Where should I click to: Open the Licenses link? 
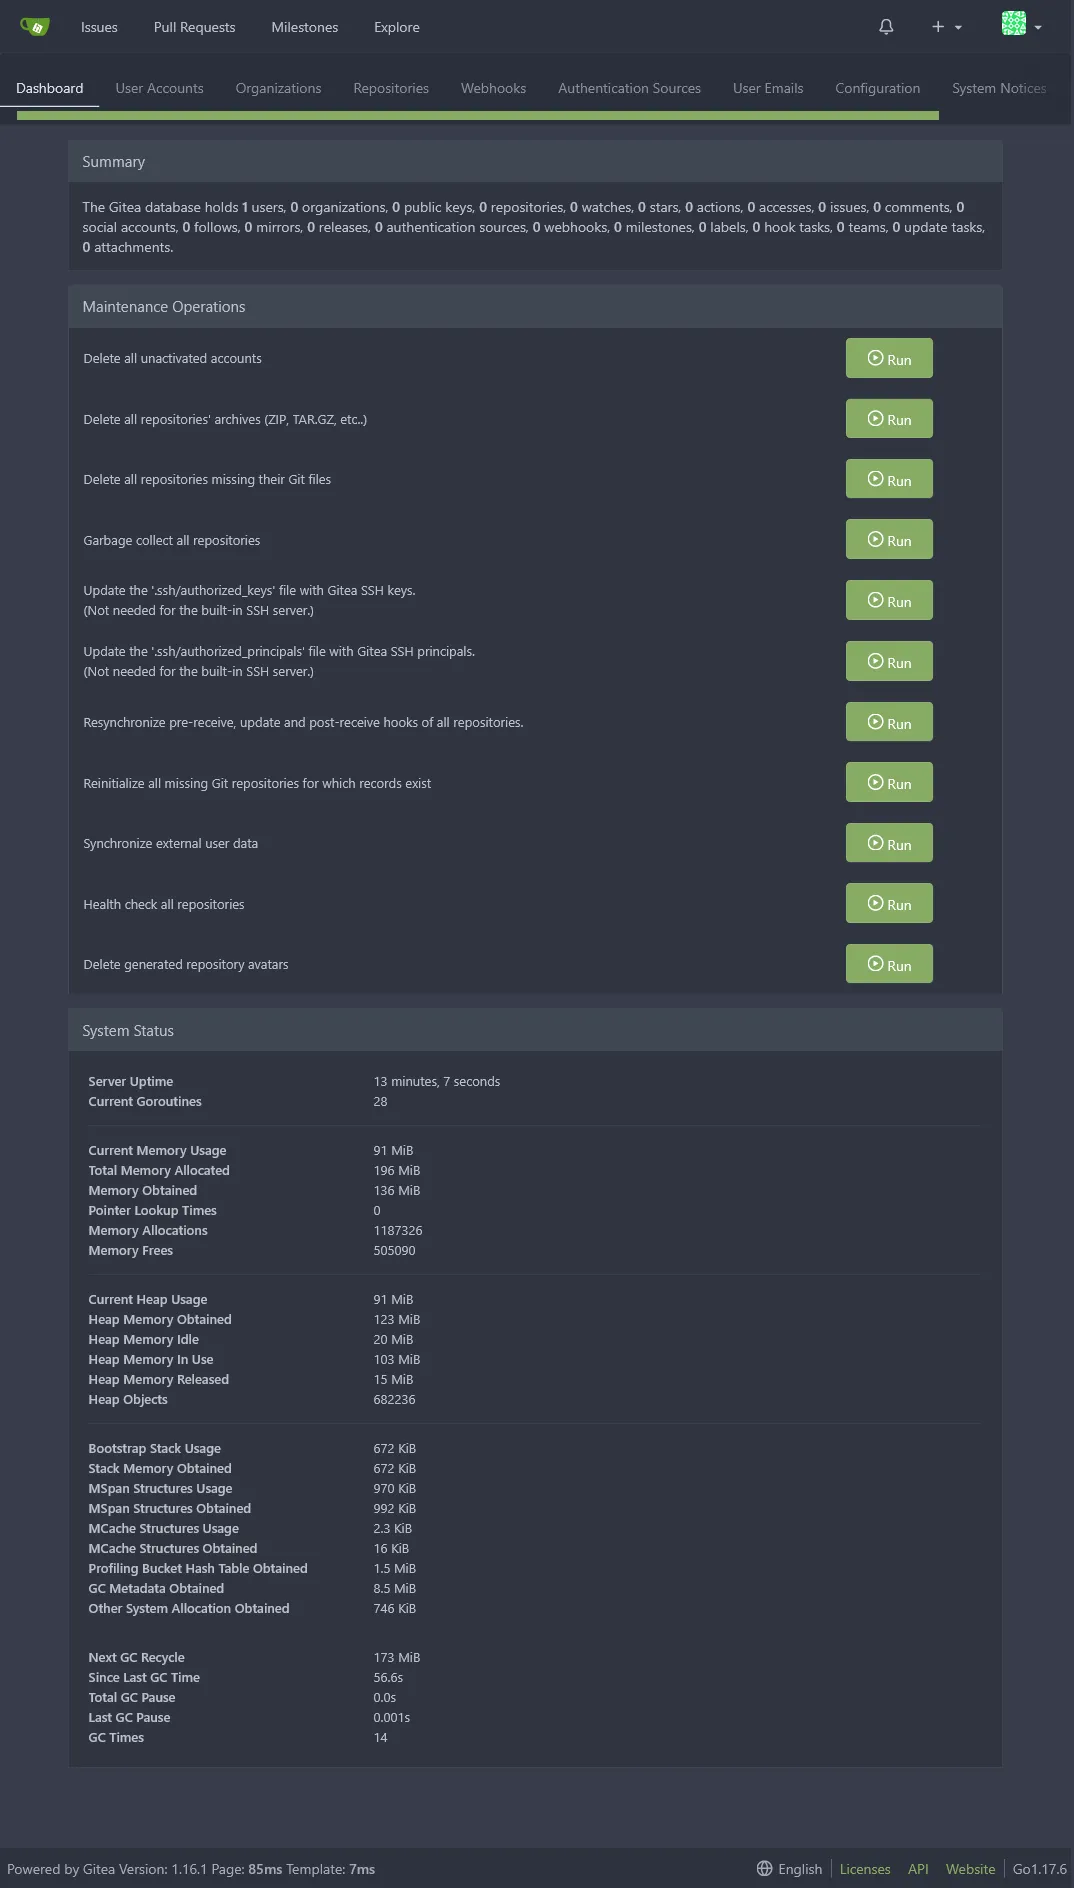coord(864,1869)
